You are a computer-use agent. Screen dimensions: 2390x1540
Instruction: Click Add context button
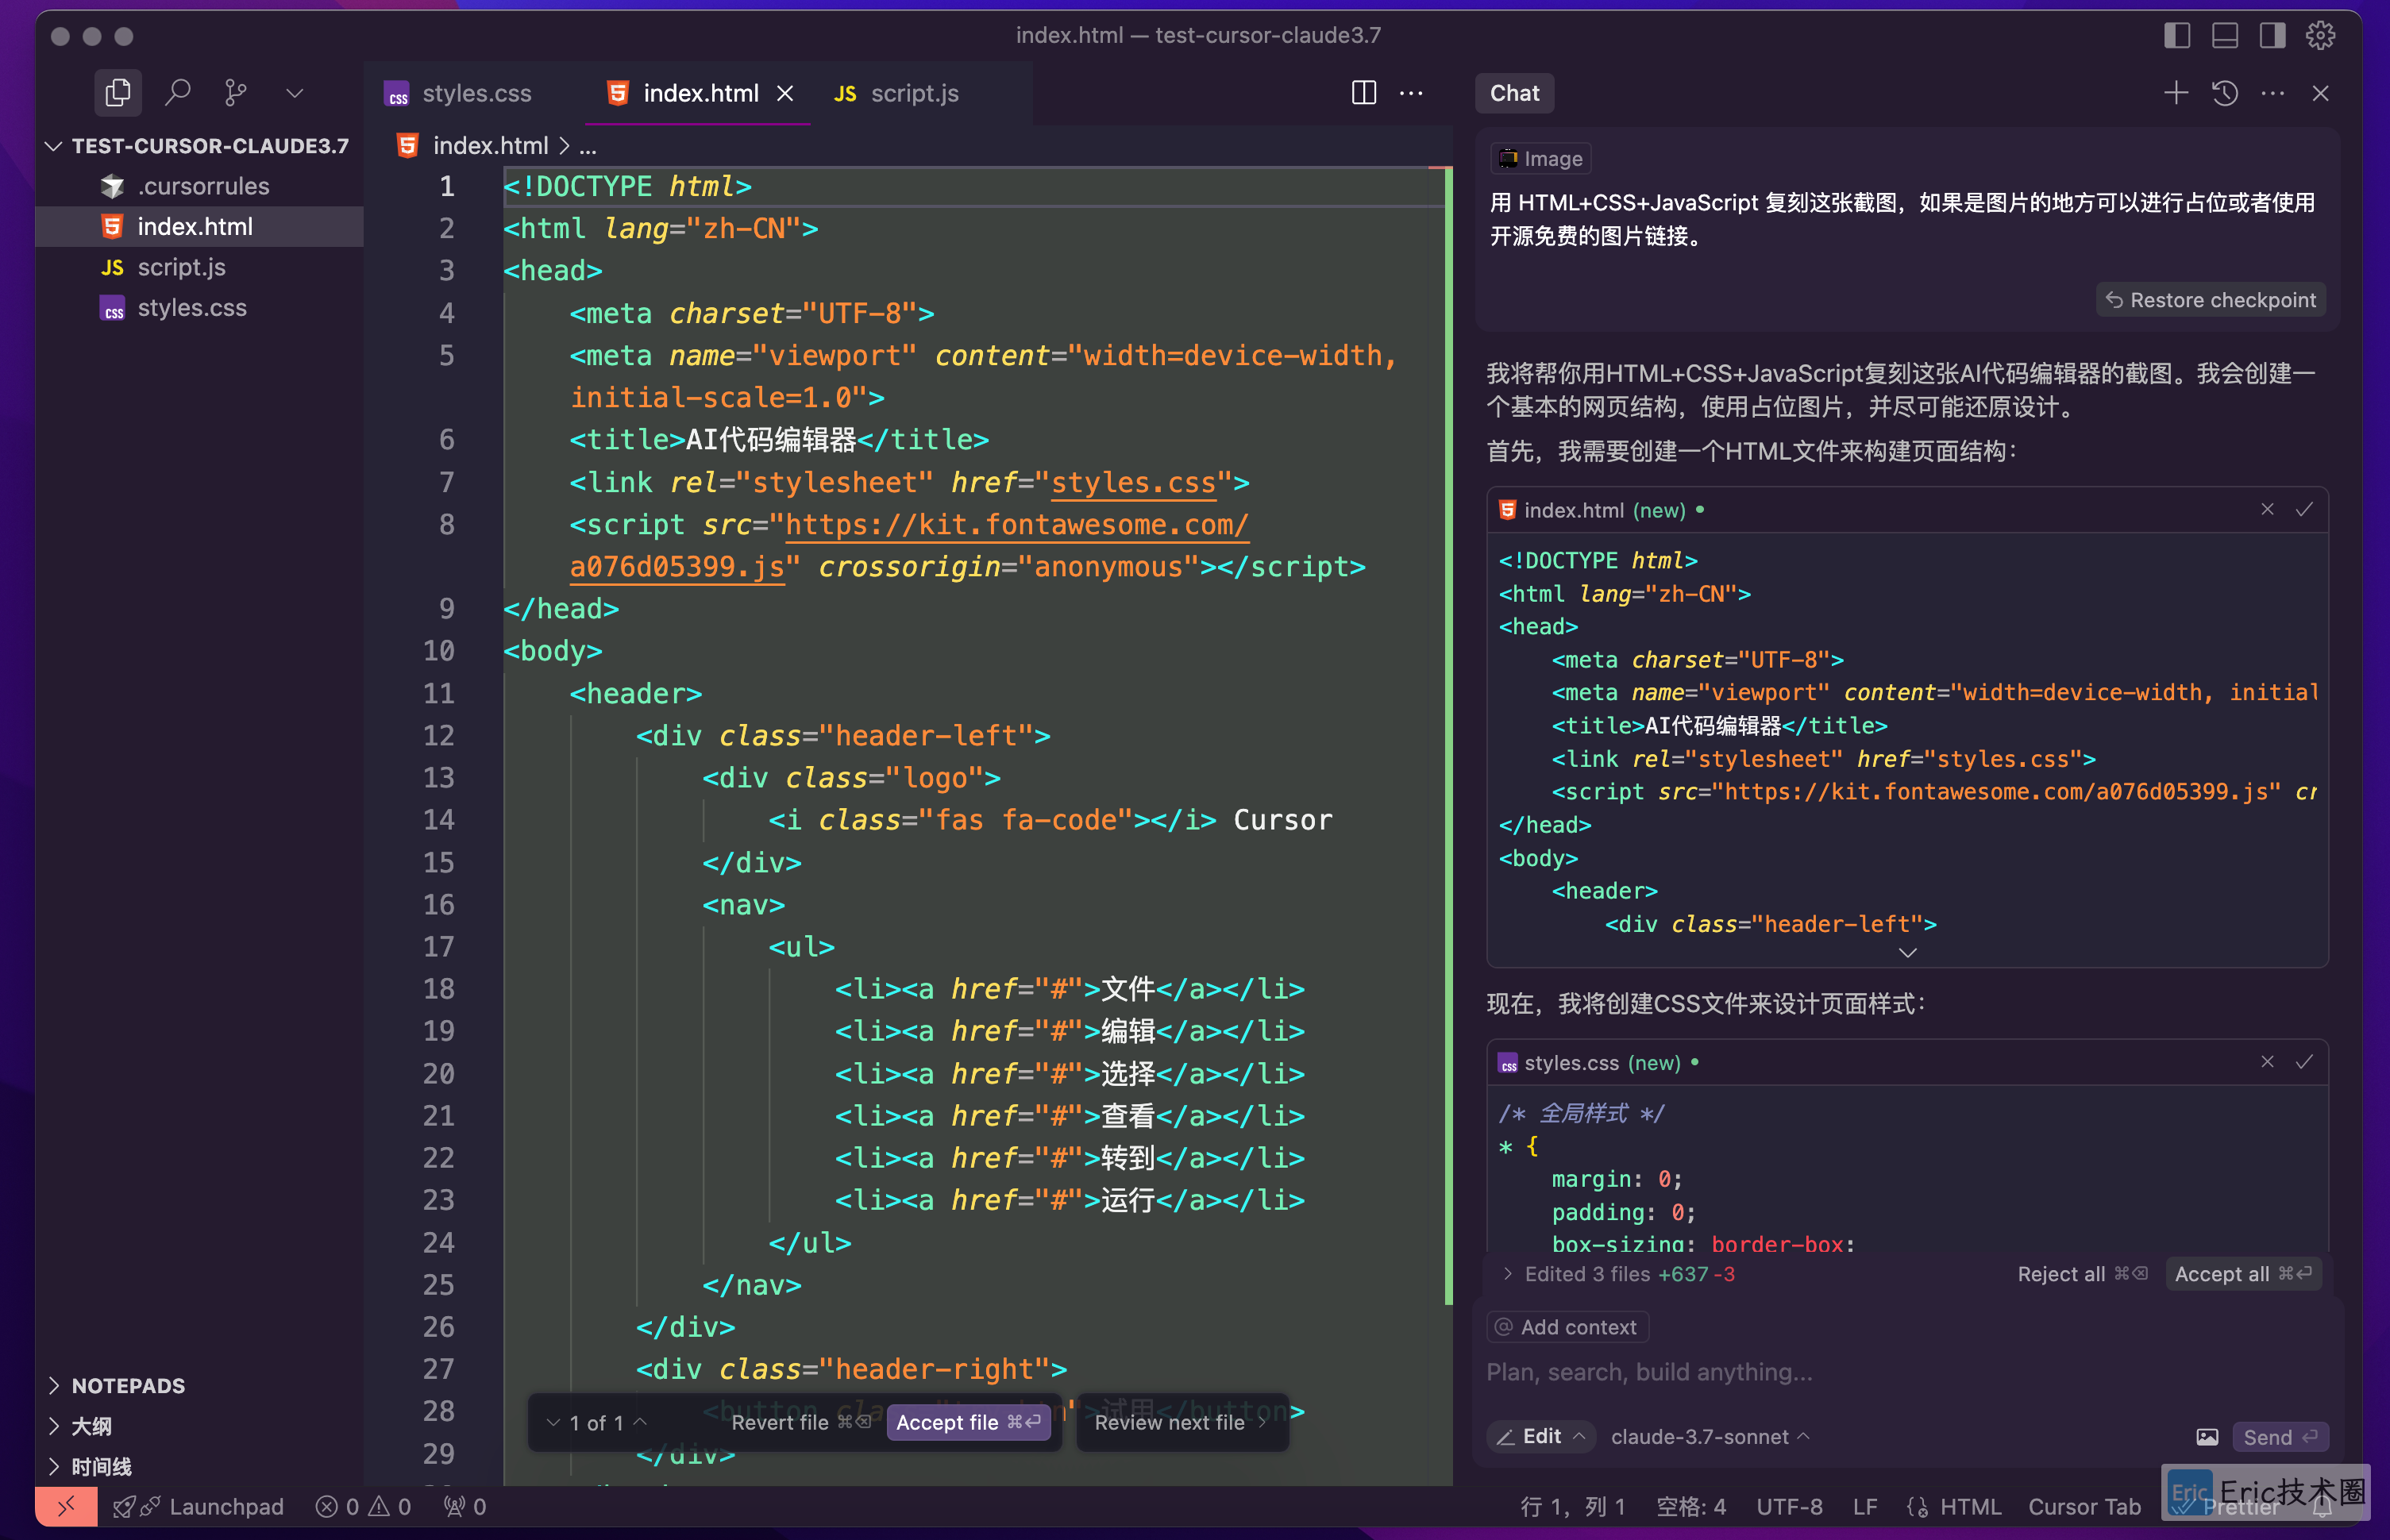1567,1327
